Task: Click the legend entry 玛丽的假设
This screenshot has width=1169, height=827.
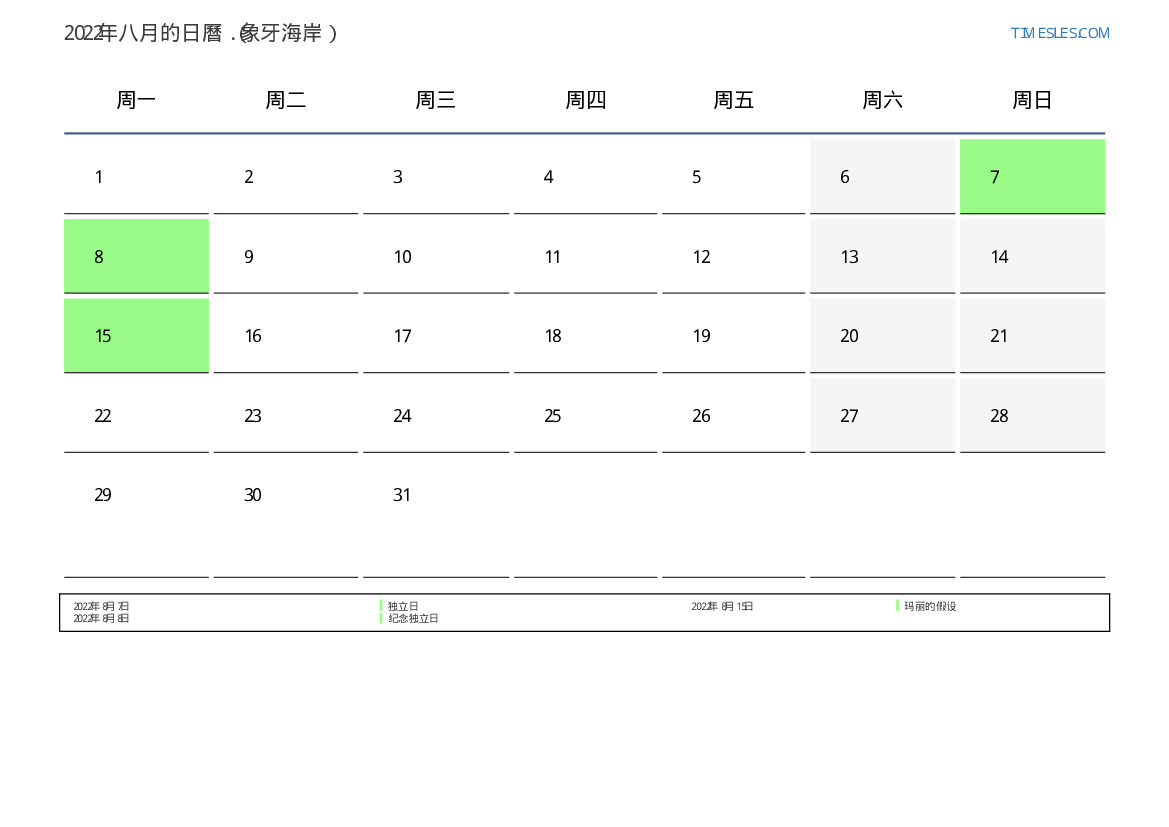Action: (930, 606)
